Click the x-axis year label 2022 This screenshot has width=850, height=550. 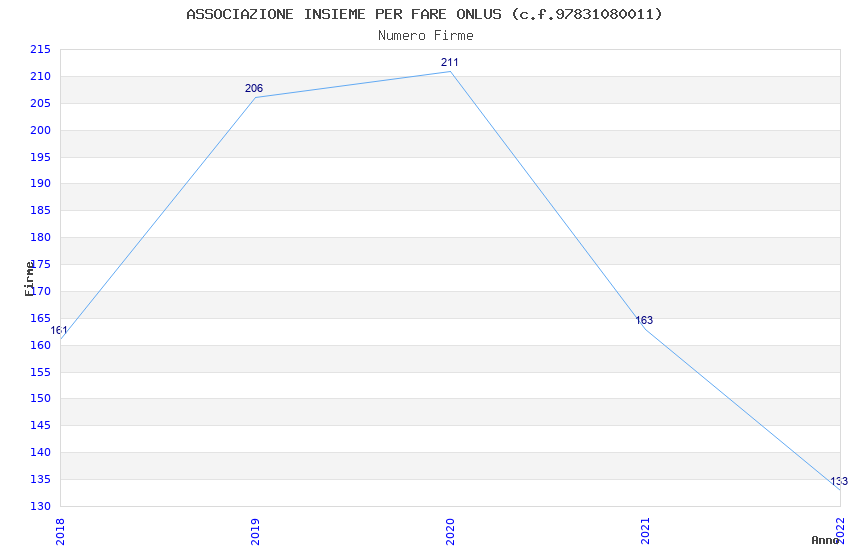click(x=840, y=530)
